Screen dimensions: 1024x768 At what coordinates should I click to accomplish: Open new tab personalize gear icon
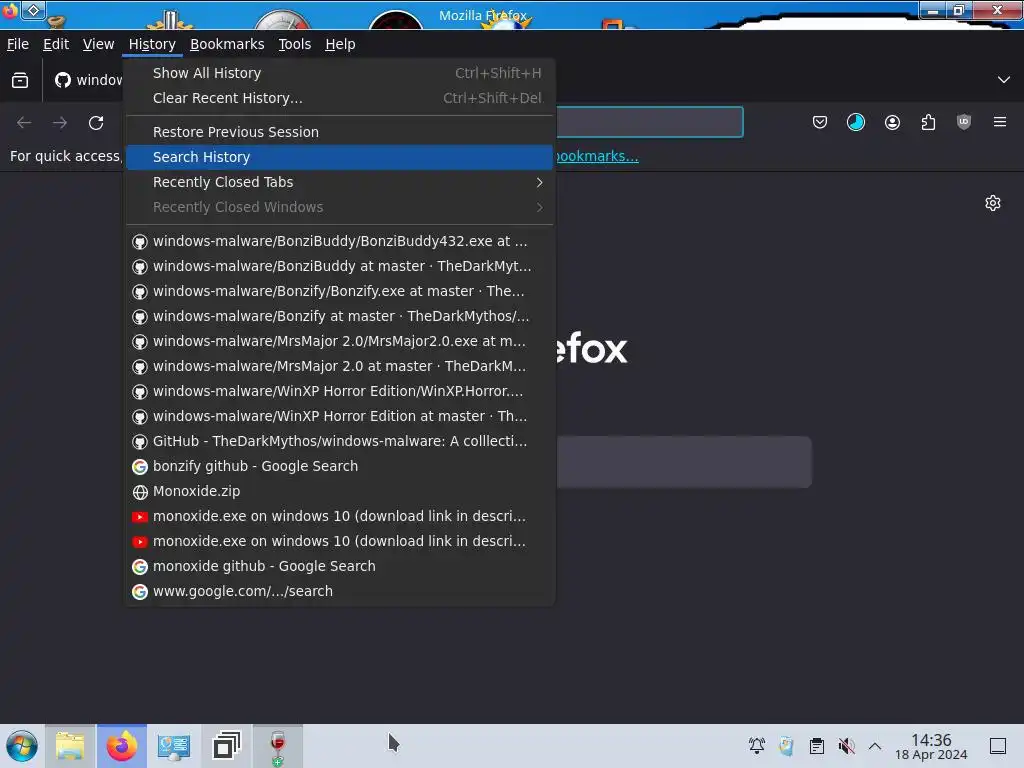click(x=993, y=203)
